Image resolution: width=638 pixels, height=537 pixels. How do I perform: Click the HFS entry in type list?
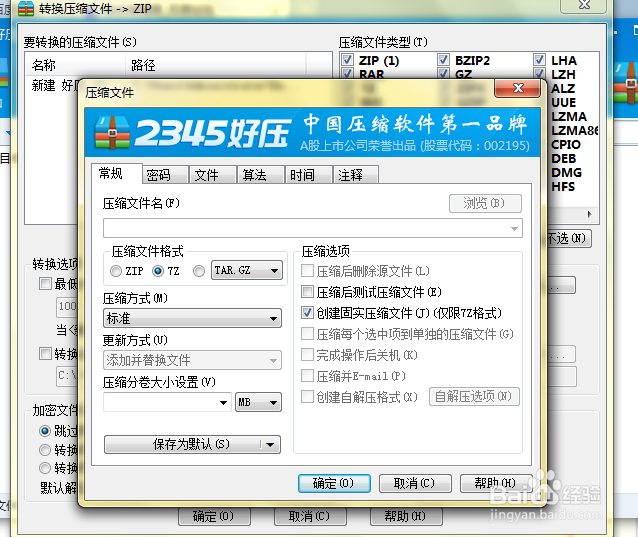tap(563, 187)
